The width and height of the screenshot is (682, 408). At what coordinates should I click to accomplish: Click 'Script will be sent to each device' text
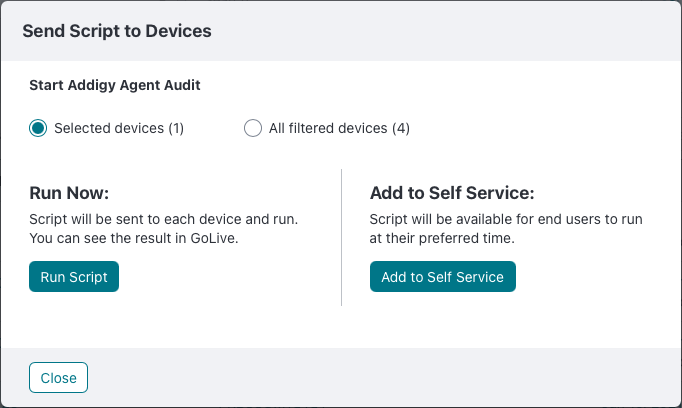coord(135,219)
